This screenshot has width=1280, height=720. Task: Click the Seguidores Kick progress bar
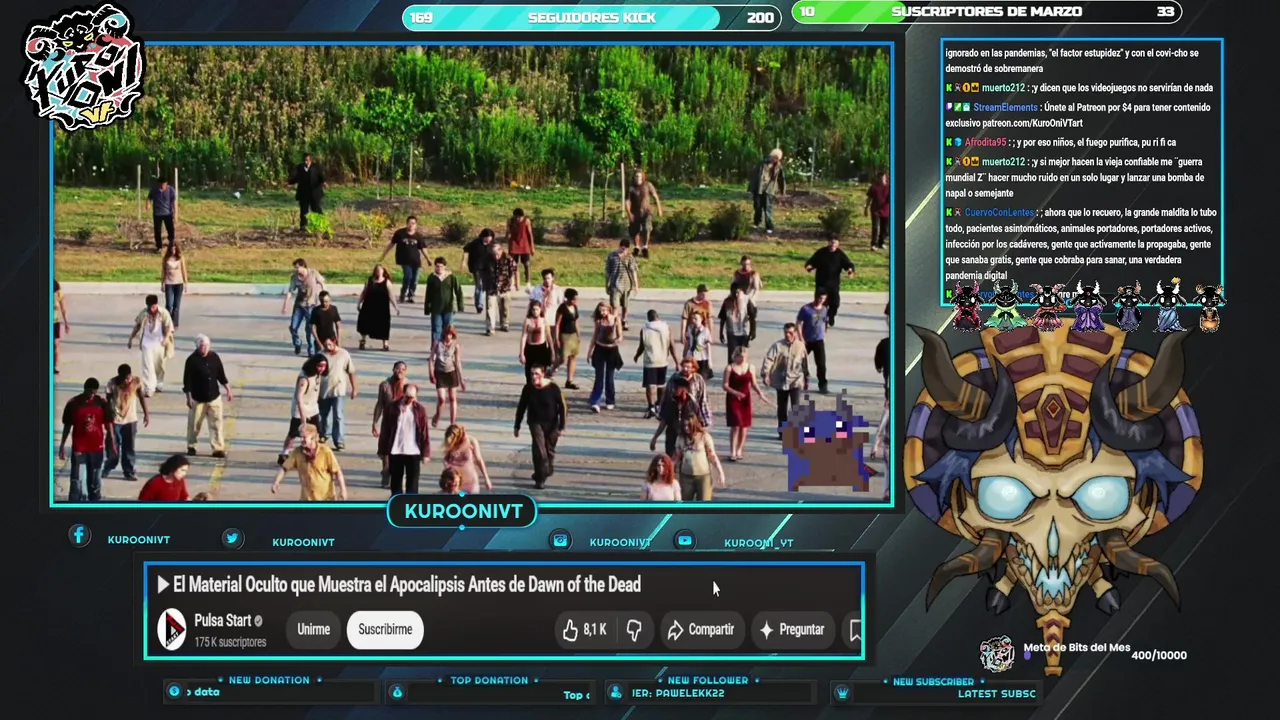coord(591,17)
